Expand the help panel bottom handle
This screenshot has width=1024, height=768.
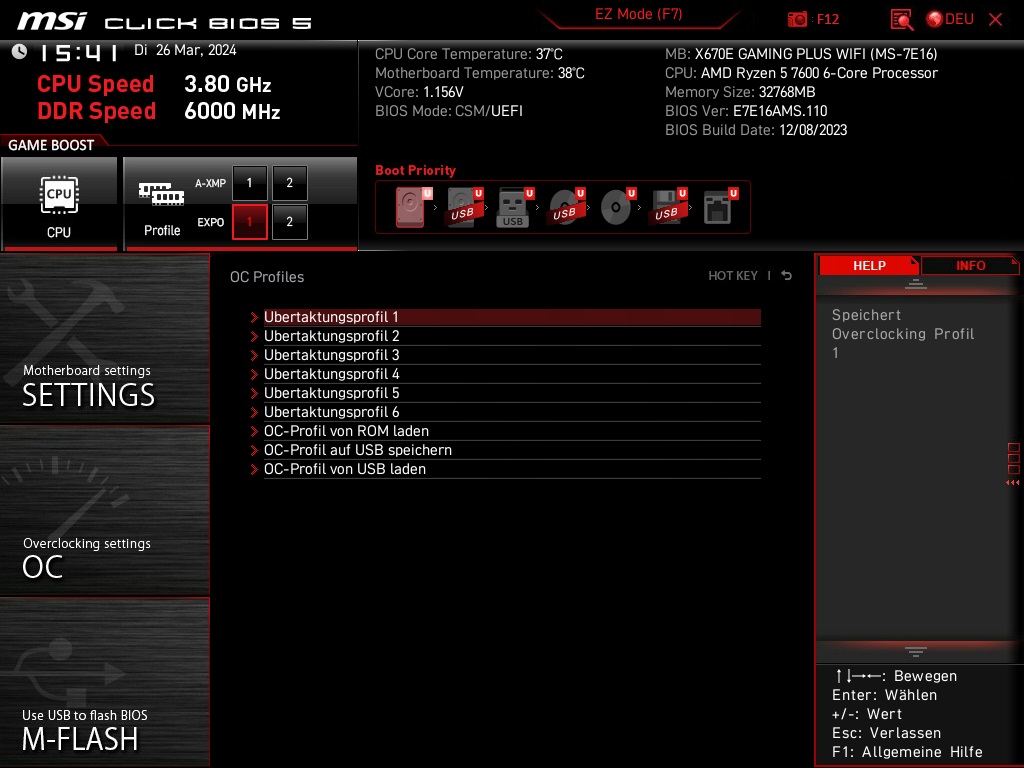pos(916,650)
